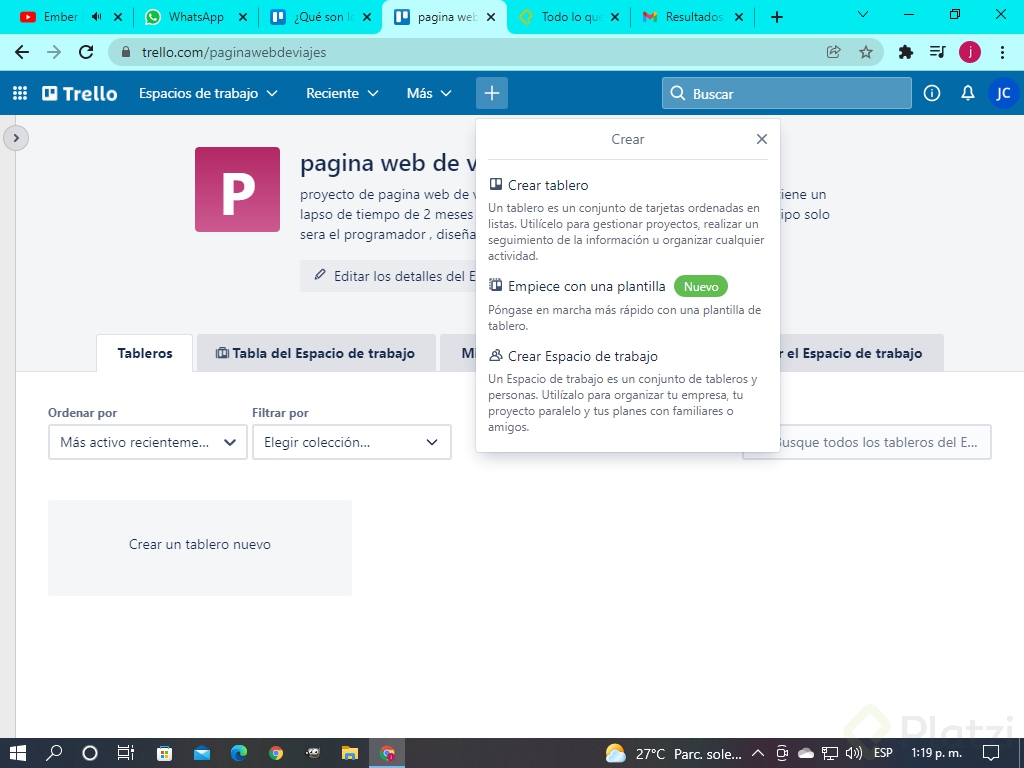Switch to Tabla del Espacio de trabajo tab
The height and width of the screenshot is (768, 1024).
pos(316,353)
